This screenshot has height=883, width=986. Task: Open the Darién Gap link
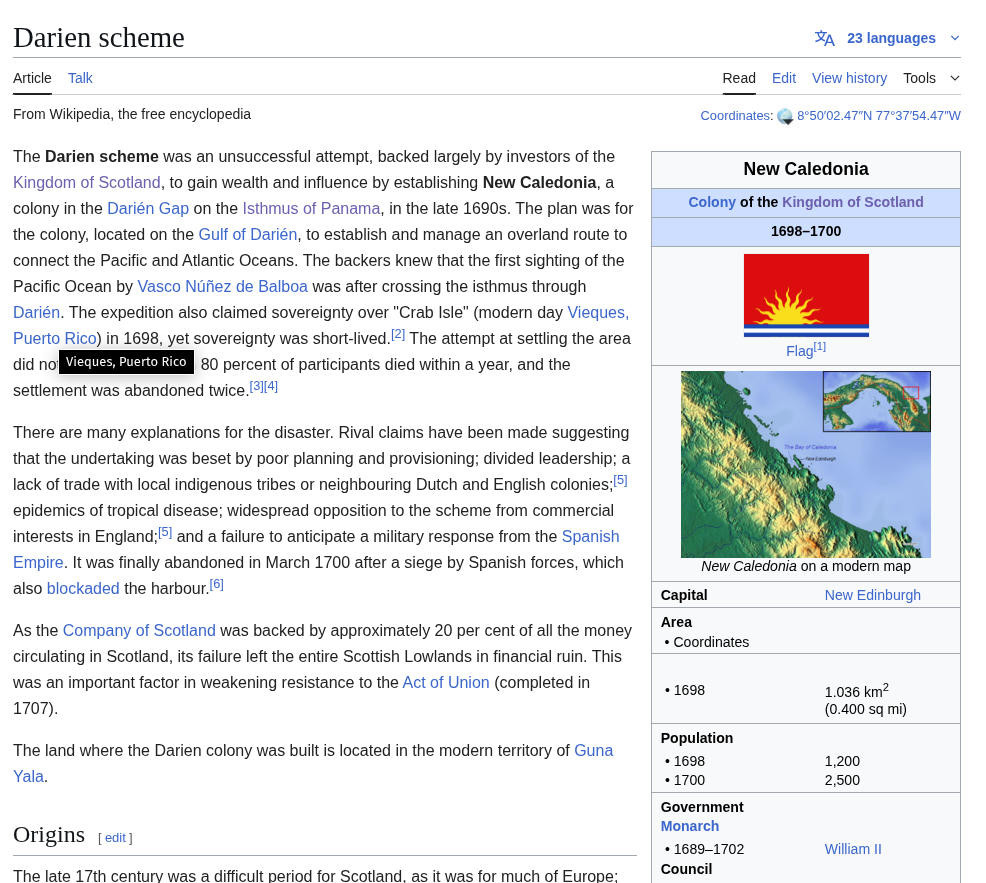pyautogui.click(x=148, y=208)
